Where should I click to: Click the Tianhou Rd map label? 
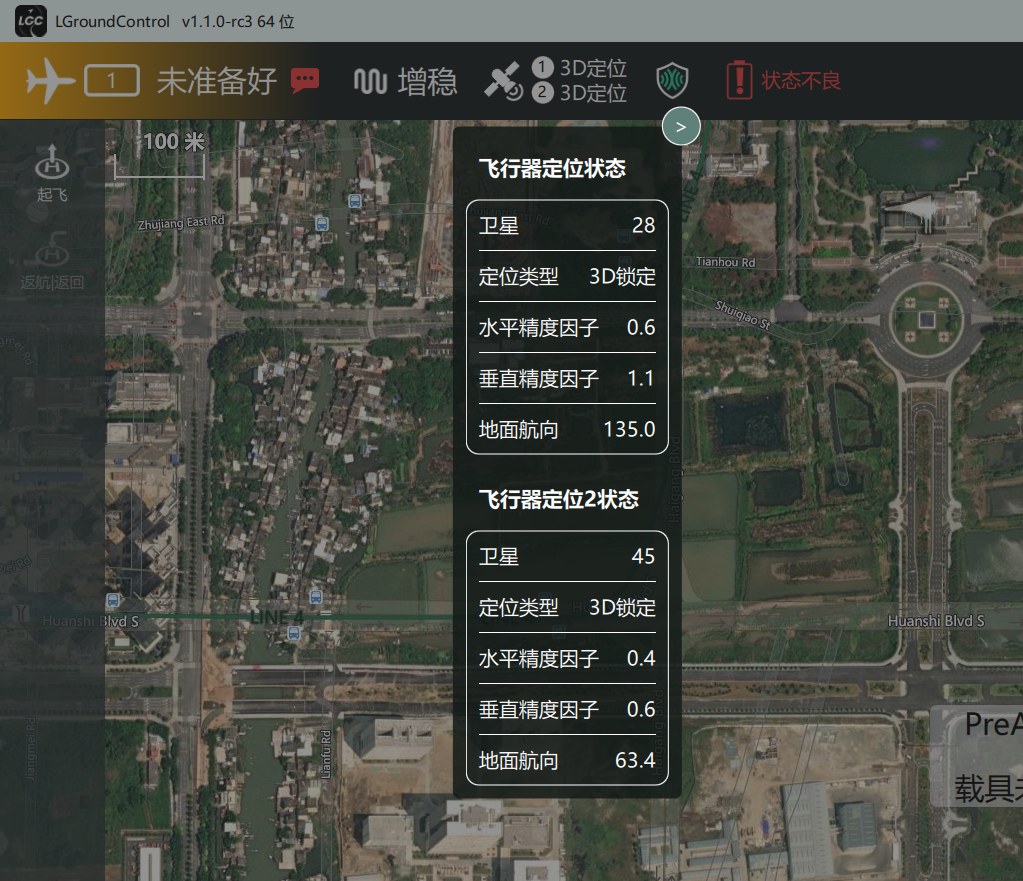(x=725, y=262)
